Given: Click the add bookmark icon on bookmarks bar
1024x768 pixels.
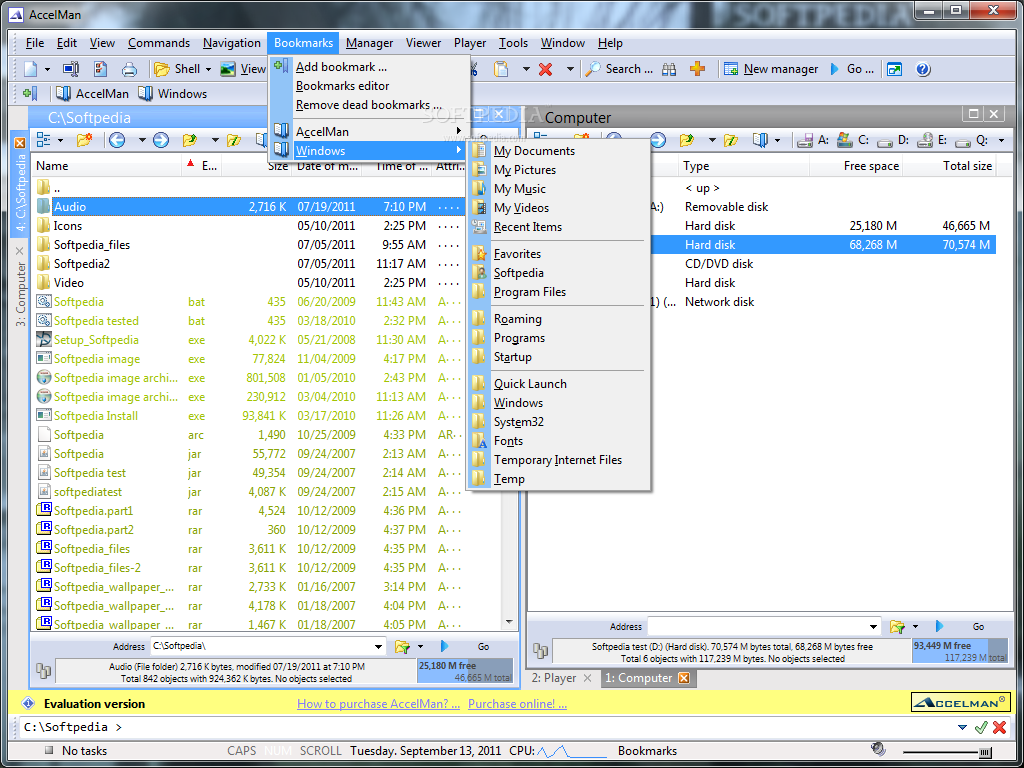Looking at the screenshot, I should coord(31,93).
